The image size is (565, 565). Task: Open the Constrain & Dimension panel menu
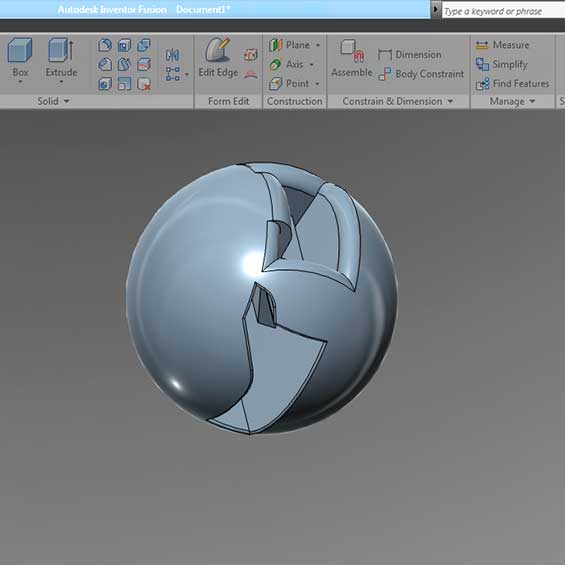tap(450, 102)
